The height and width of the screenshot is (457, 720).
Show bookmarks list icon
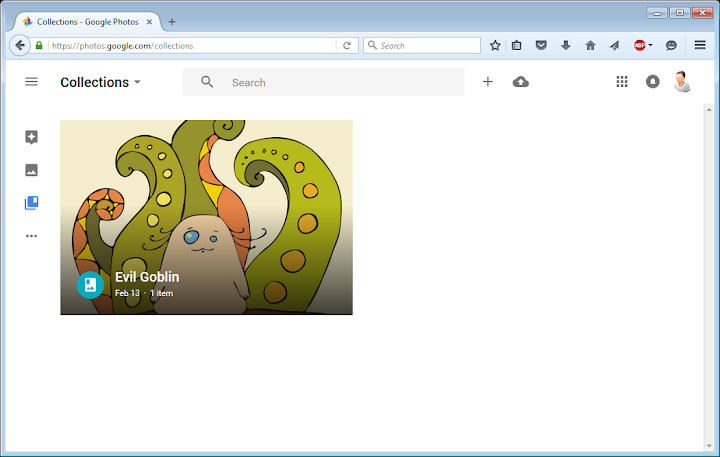[x=517, y=45]
